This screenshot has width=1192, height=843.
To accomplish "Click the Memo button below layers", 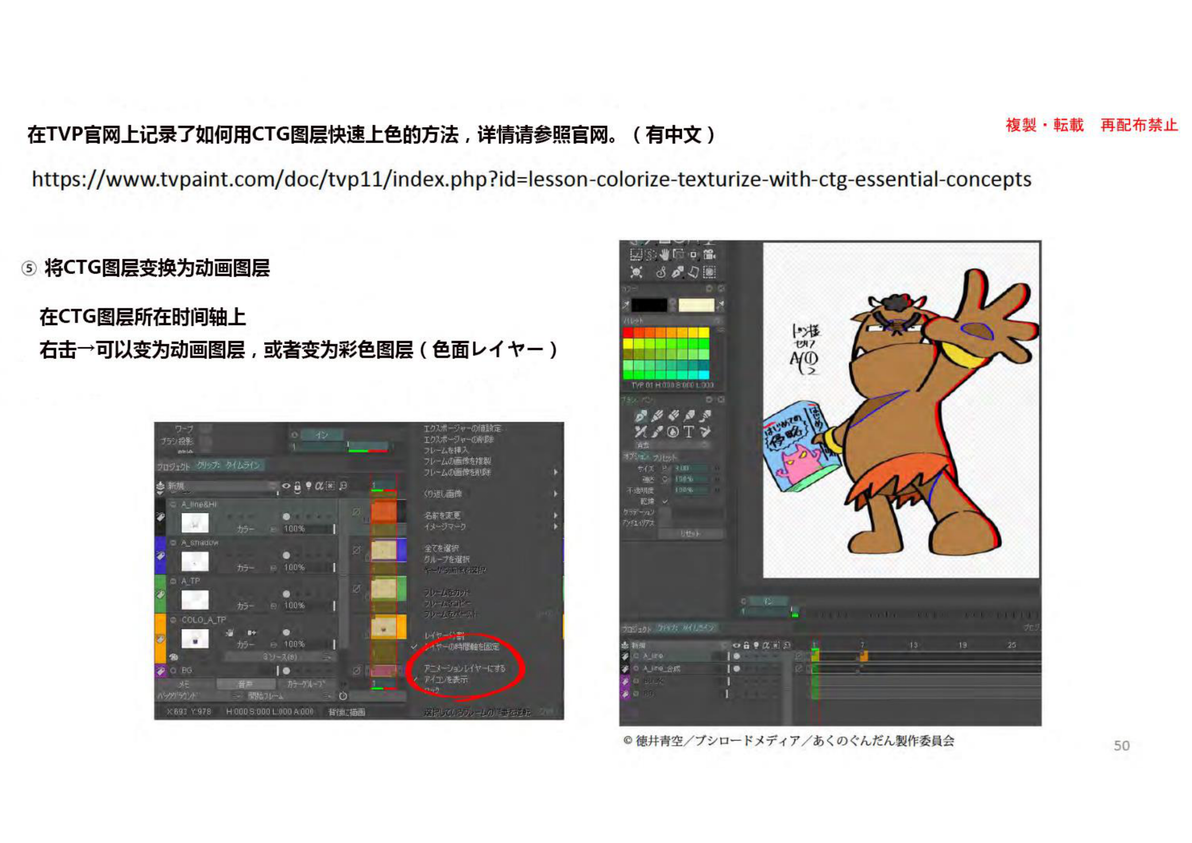I will tap(184, 684).
